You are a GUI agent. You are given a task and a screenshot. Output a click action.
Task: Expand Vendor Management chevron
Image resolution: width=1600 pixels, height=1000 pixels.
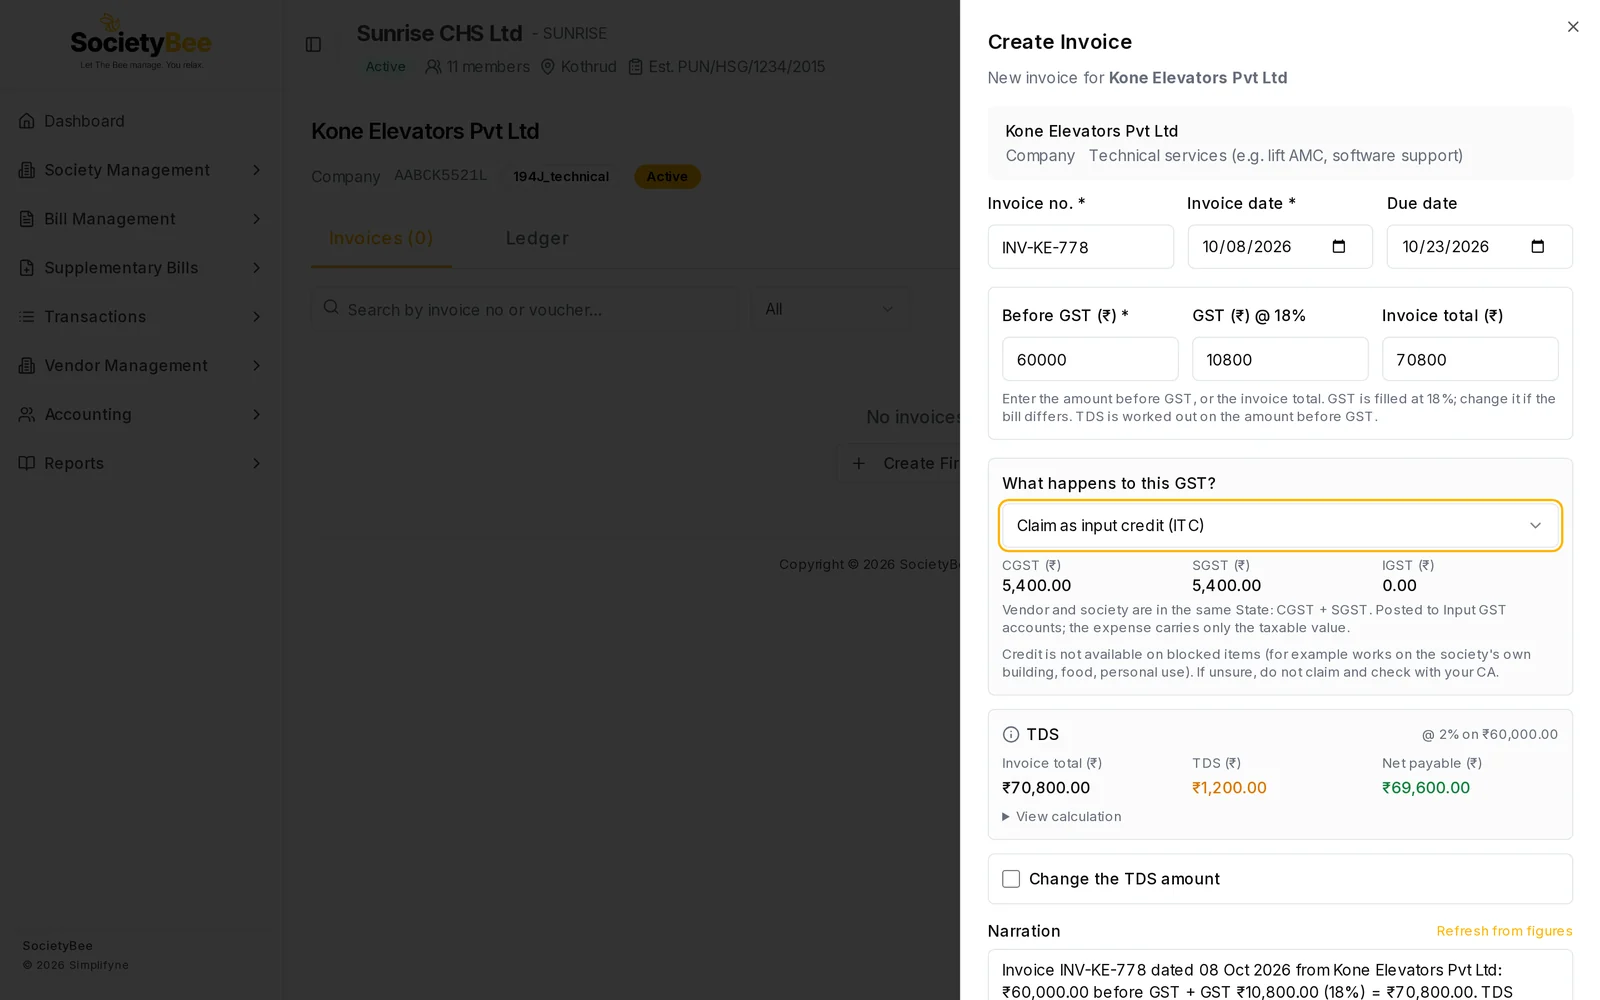pyautogui.click(x=256, y=366)
